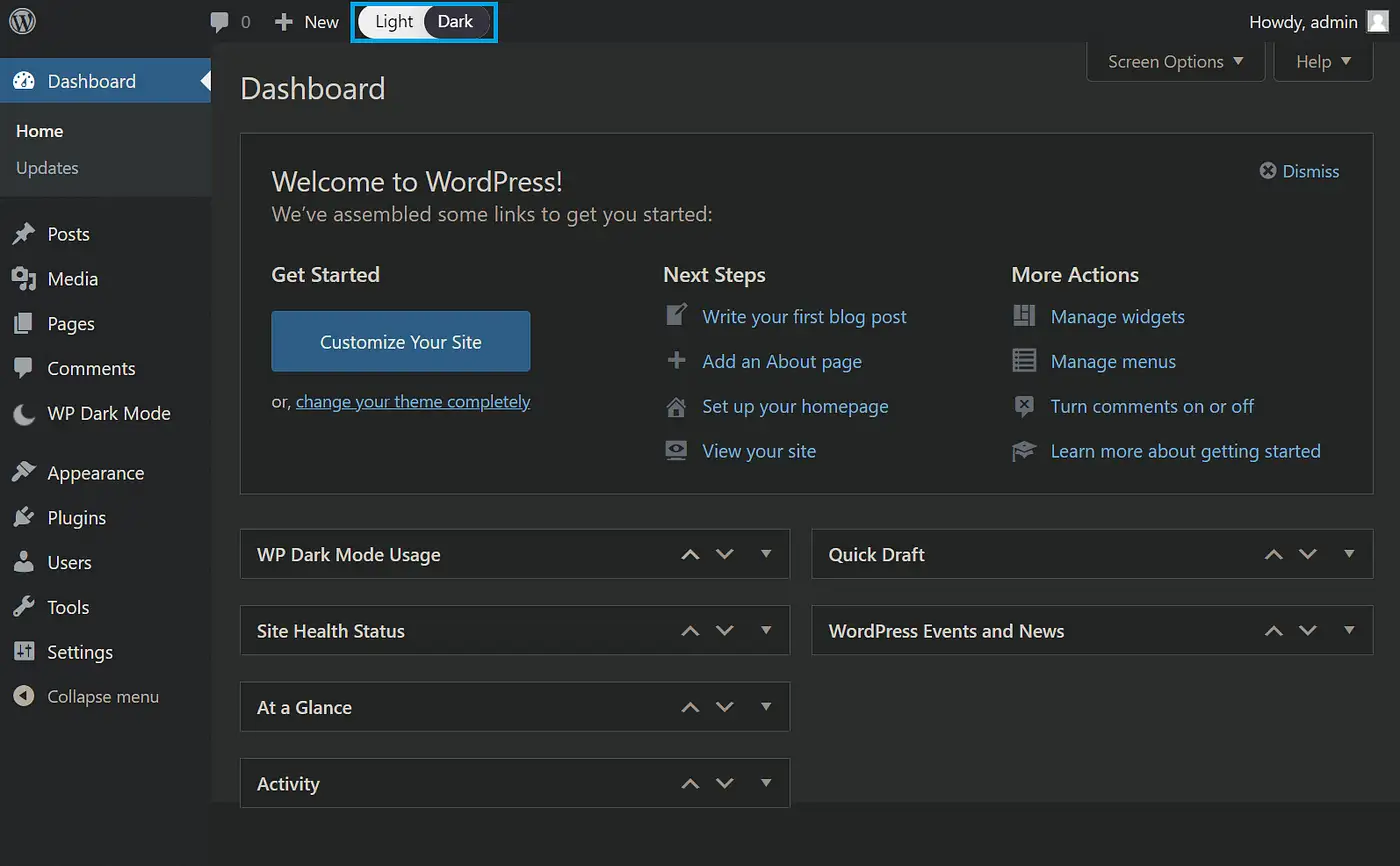Move WP Dark Mode Usage panel down
Image resolution: width=1400 pixels, height=866 pixels.
click(x=725, y=554)
